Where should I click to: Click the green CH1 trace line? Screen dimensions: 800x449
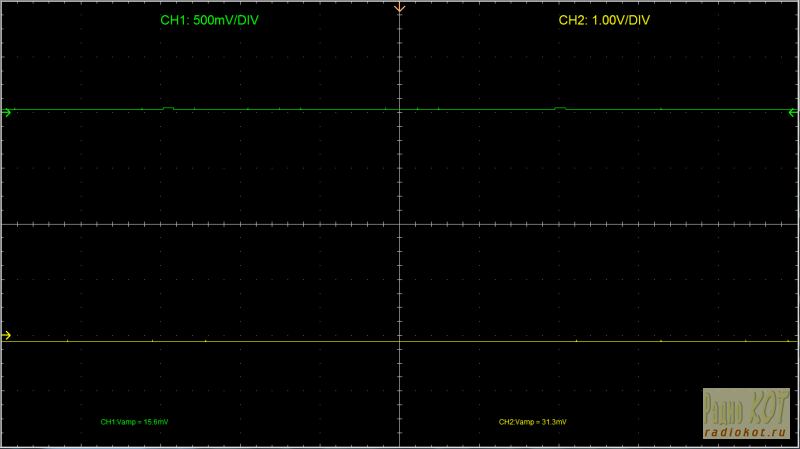pos(300,109)
